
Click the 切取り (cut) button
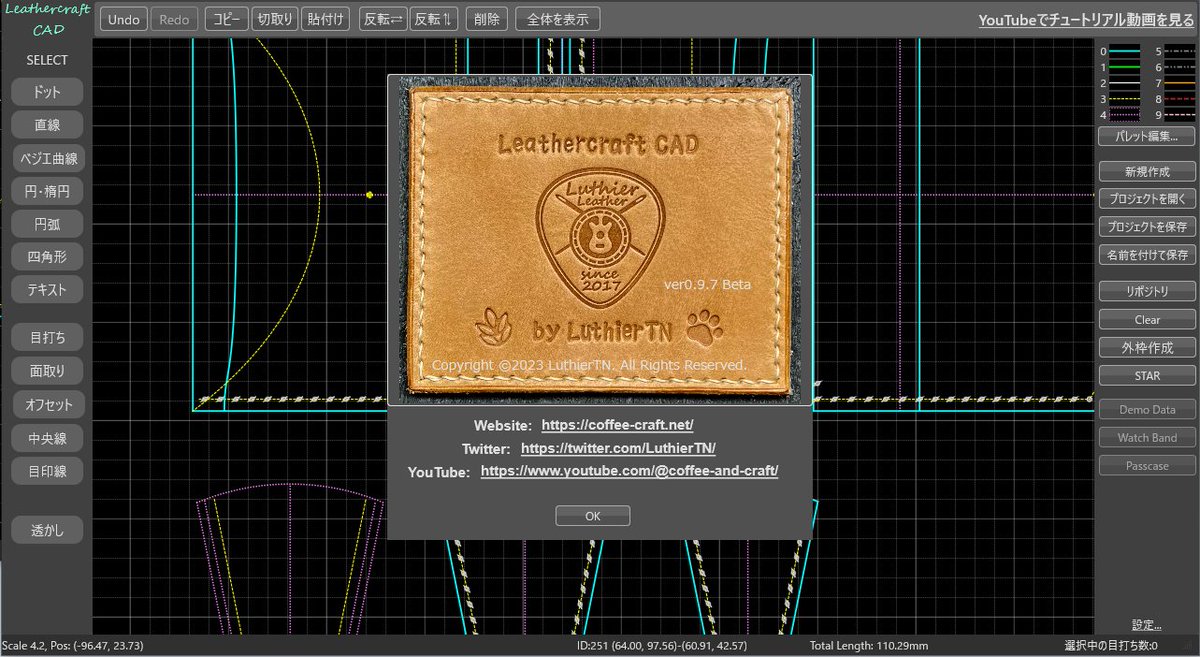click(273, 19)
